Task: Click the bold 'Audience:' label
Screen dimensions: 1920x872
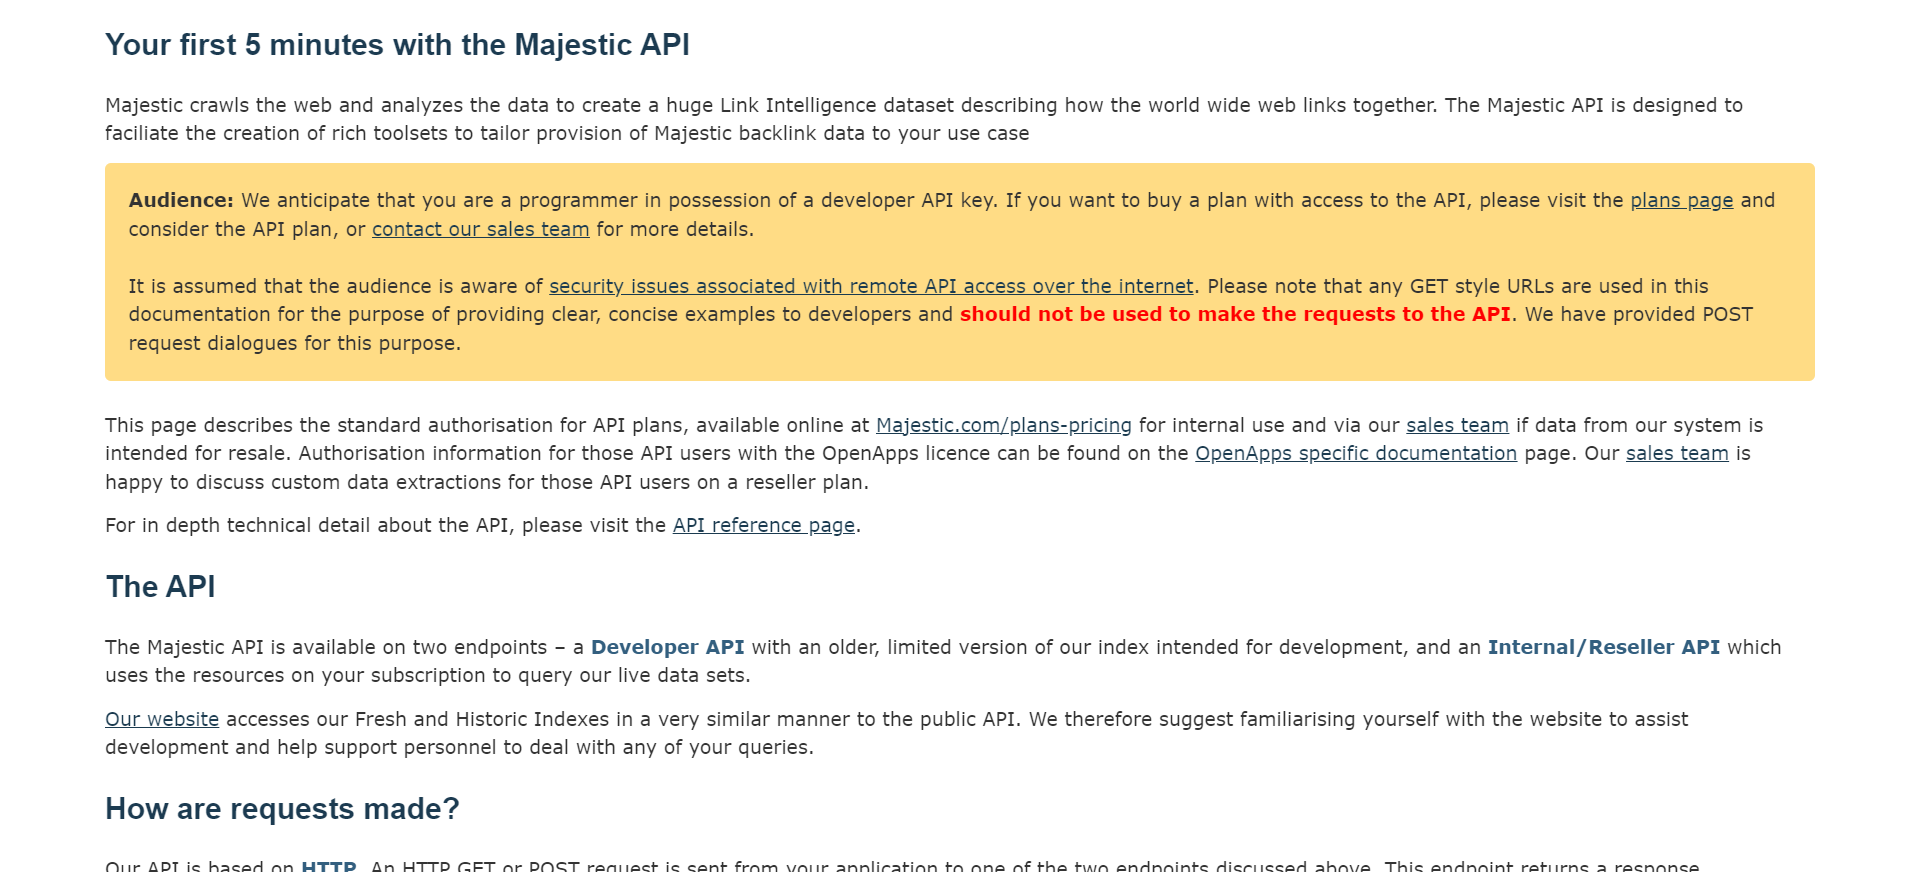Action: pyautogui.click(x=181, y=200)
